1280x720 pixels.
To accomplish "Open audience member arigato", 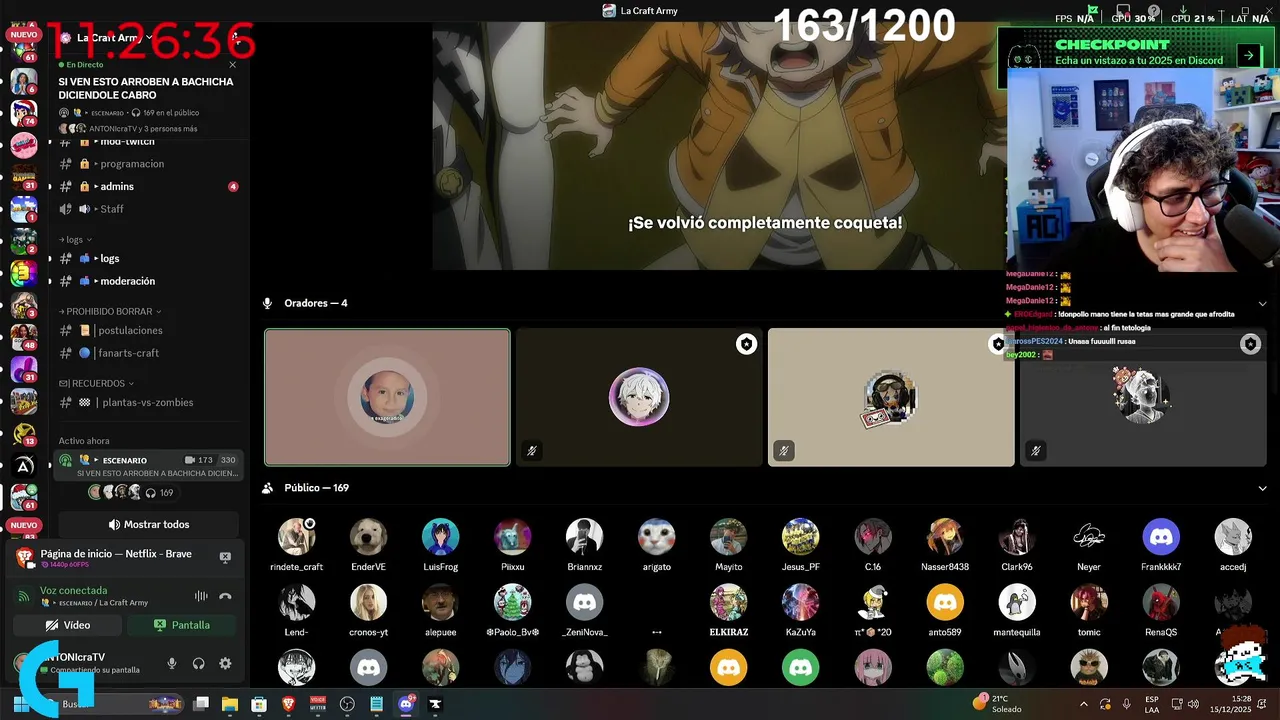I will click(x=657, y=545).
